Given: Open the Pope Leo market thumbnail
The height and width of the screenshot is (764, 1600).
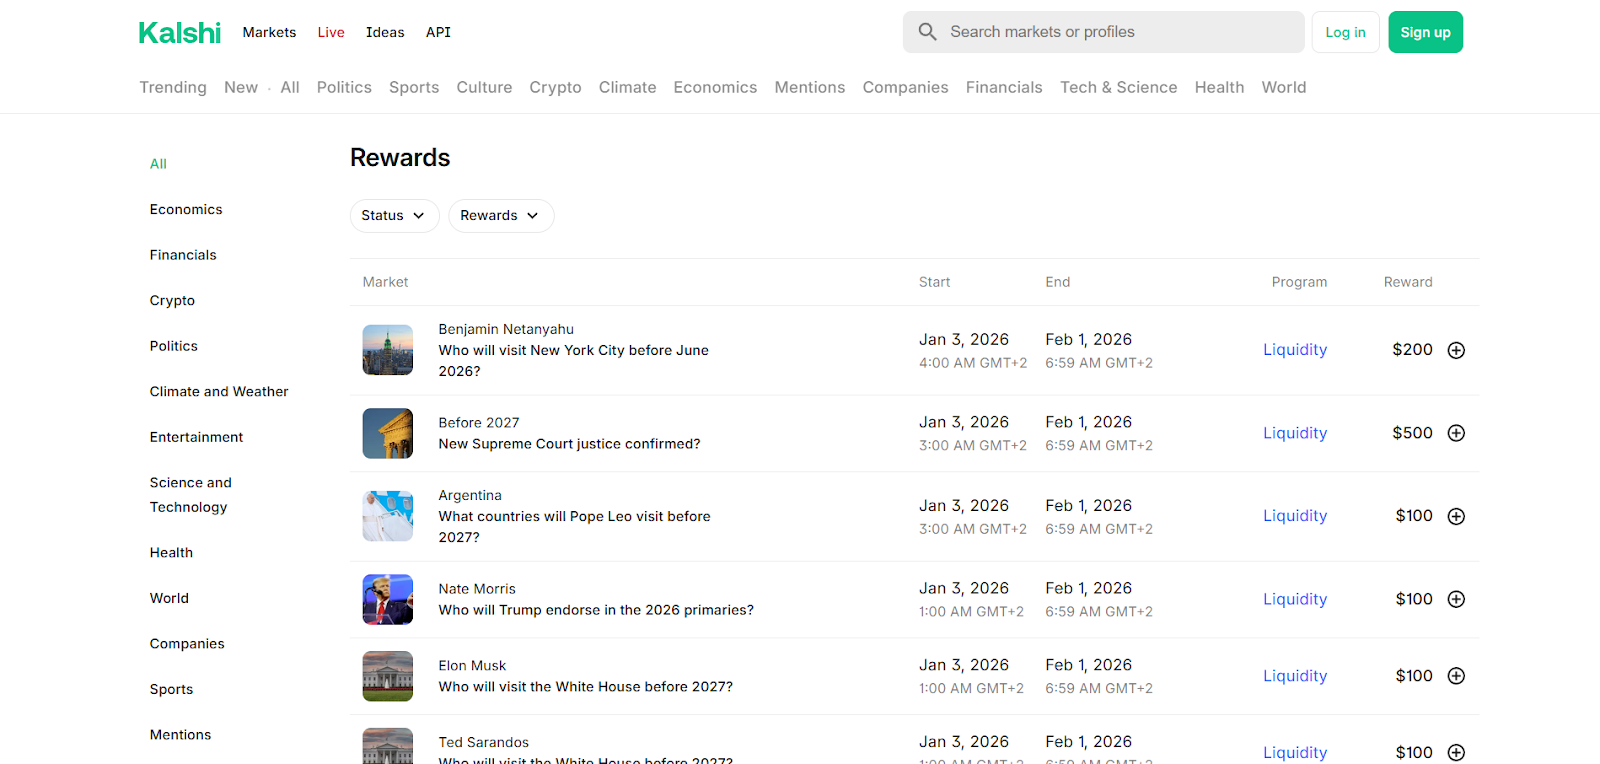Looking at the screenshot, I should point(388,516).
